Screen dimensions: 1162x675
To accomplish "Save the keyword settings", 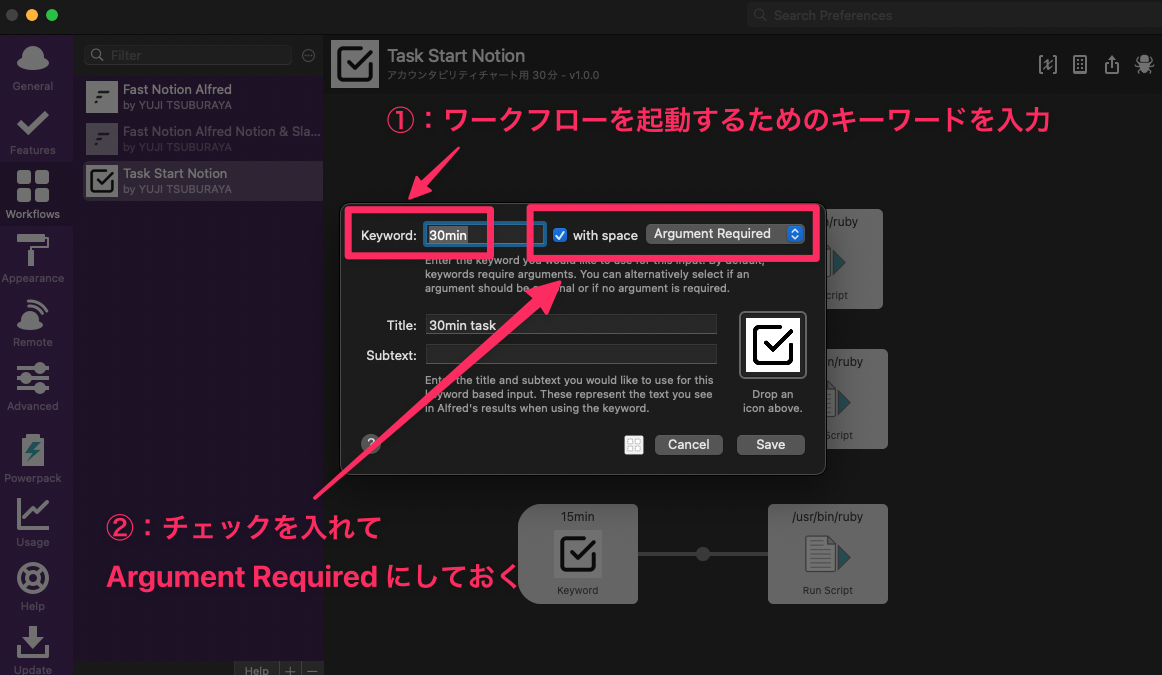I will 771,445.
